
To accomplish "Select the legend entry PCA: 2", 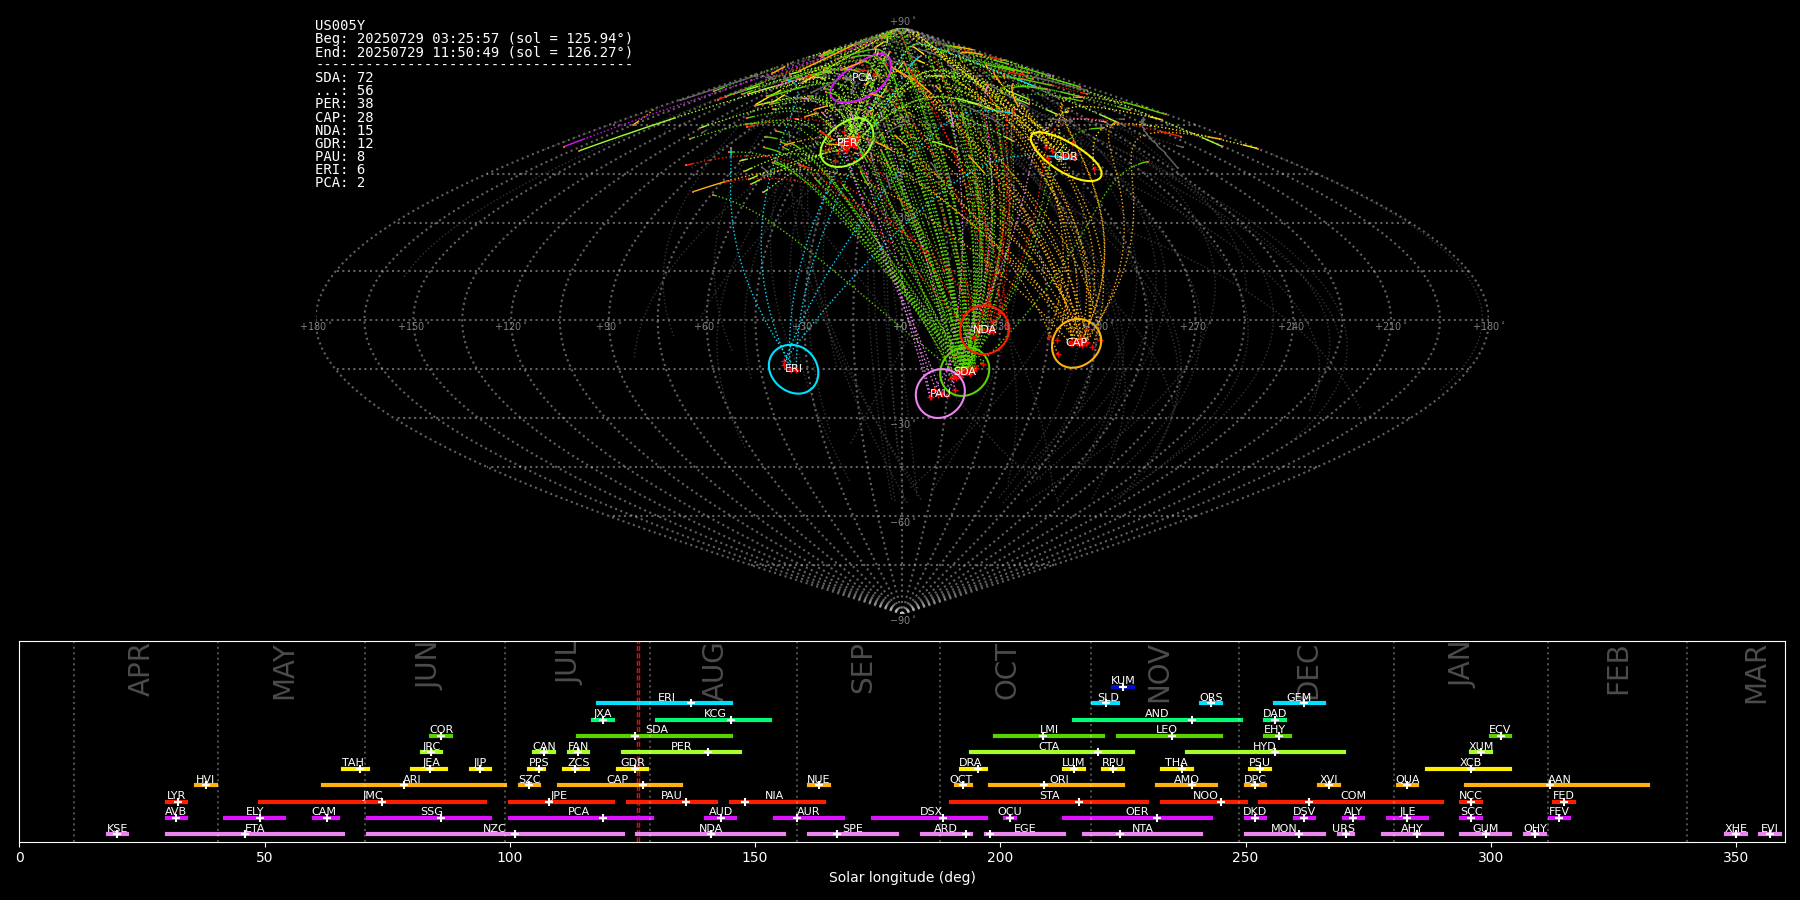I will pos(340,183).
